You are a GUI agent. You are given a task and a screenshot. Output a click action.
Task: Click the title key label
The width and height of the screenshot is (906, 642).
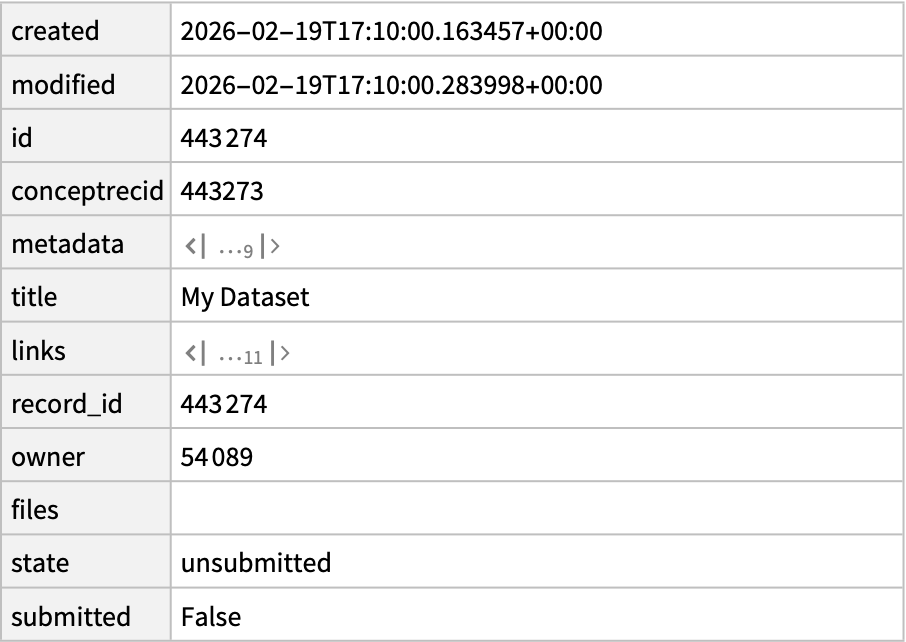click(x=34, y=298)
